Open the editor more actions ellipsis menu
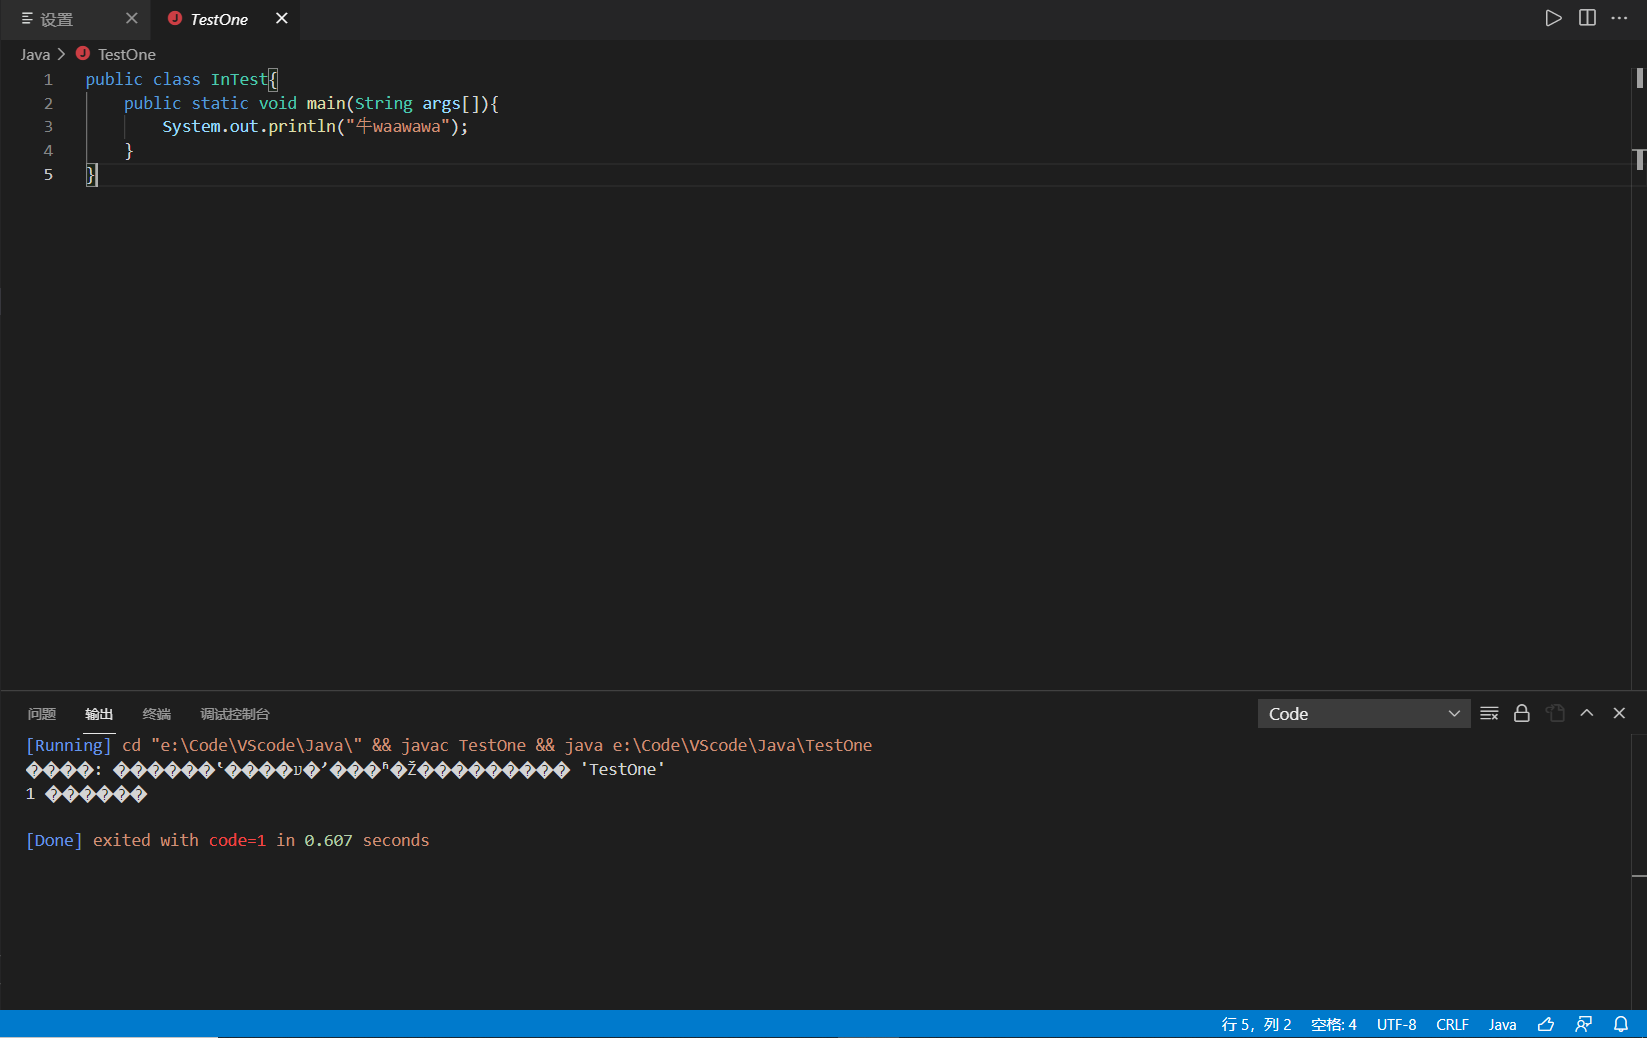Screen dimensions: 1647x1038 (x=1620, y=17)
